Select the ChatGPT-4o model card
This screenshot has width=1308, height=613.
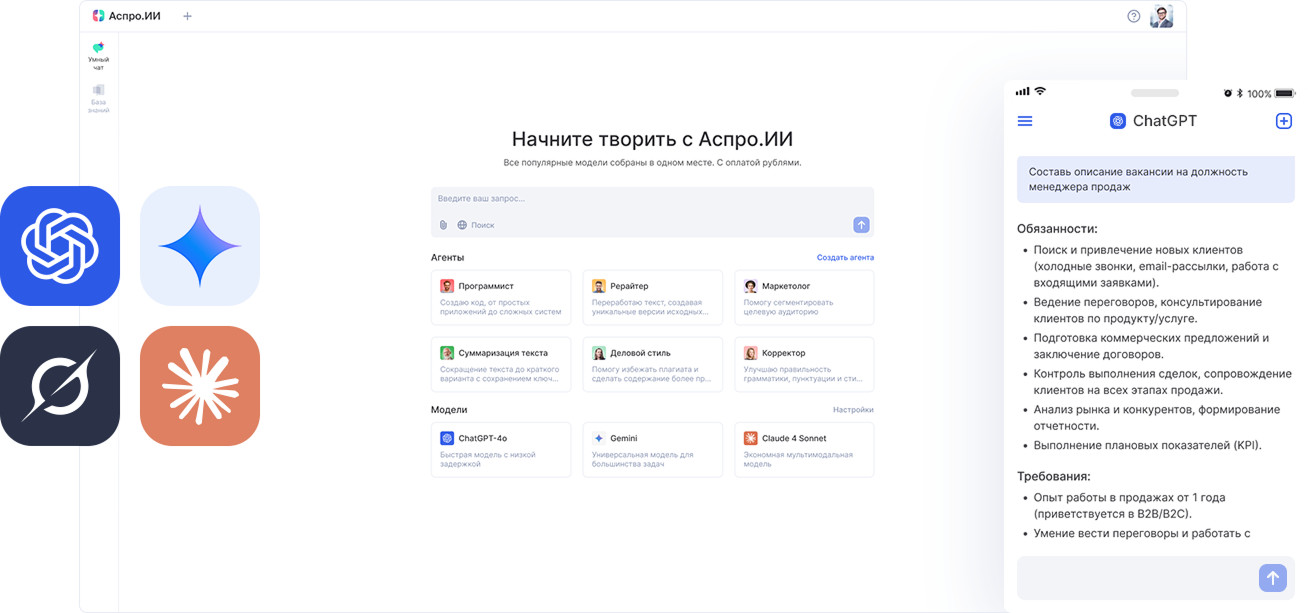tap(501, 450)
